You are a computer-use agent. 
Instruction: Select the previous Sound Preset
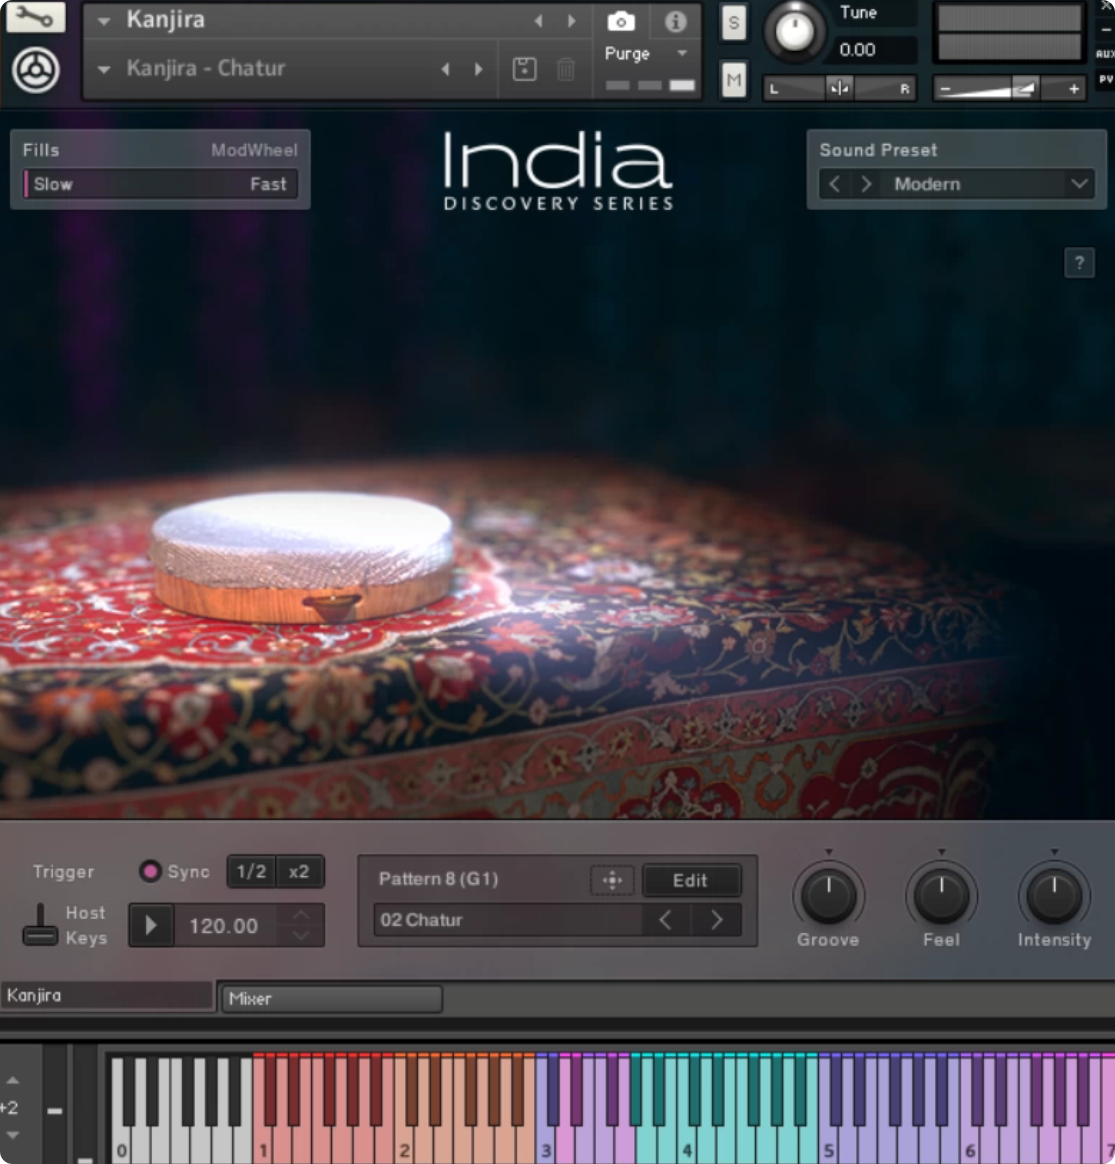[x=834, y=183]
